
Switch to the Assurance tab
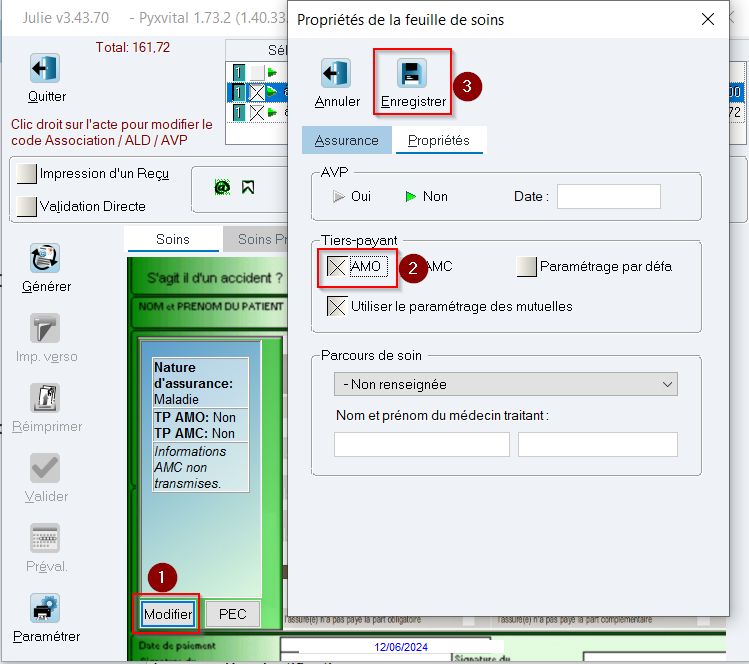(346, 140)
